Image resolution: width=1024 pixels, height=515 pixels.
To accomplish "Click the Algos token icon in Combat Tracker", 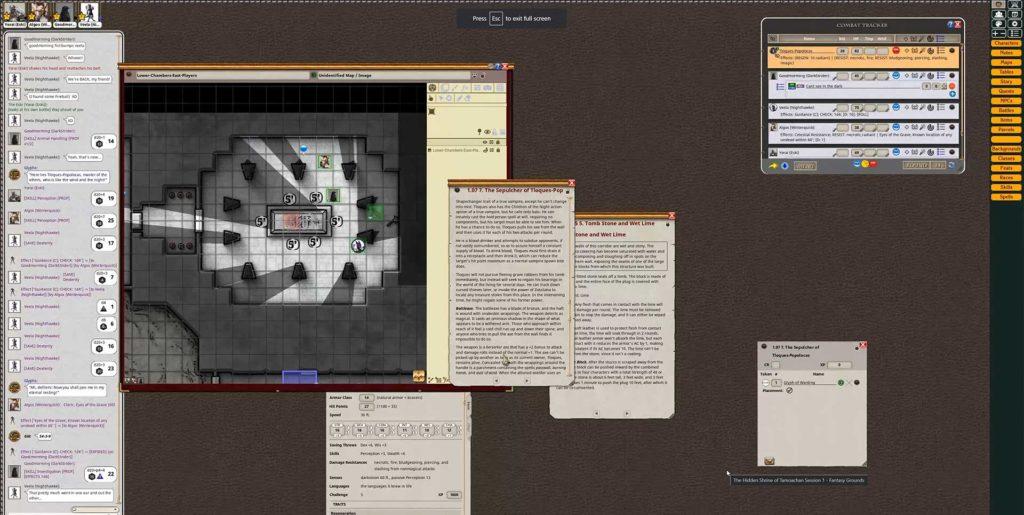I will click(x=773, y=127).
